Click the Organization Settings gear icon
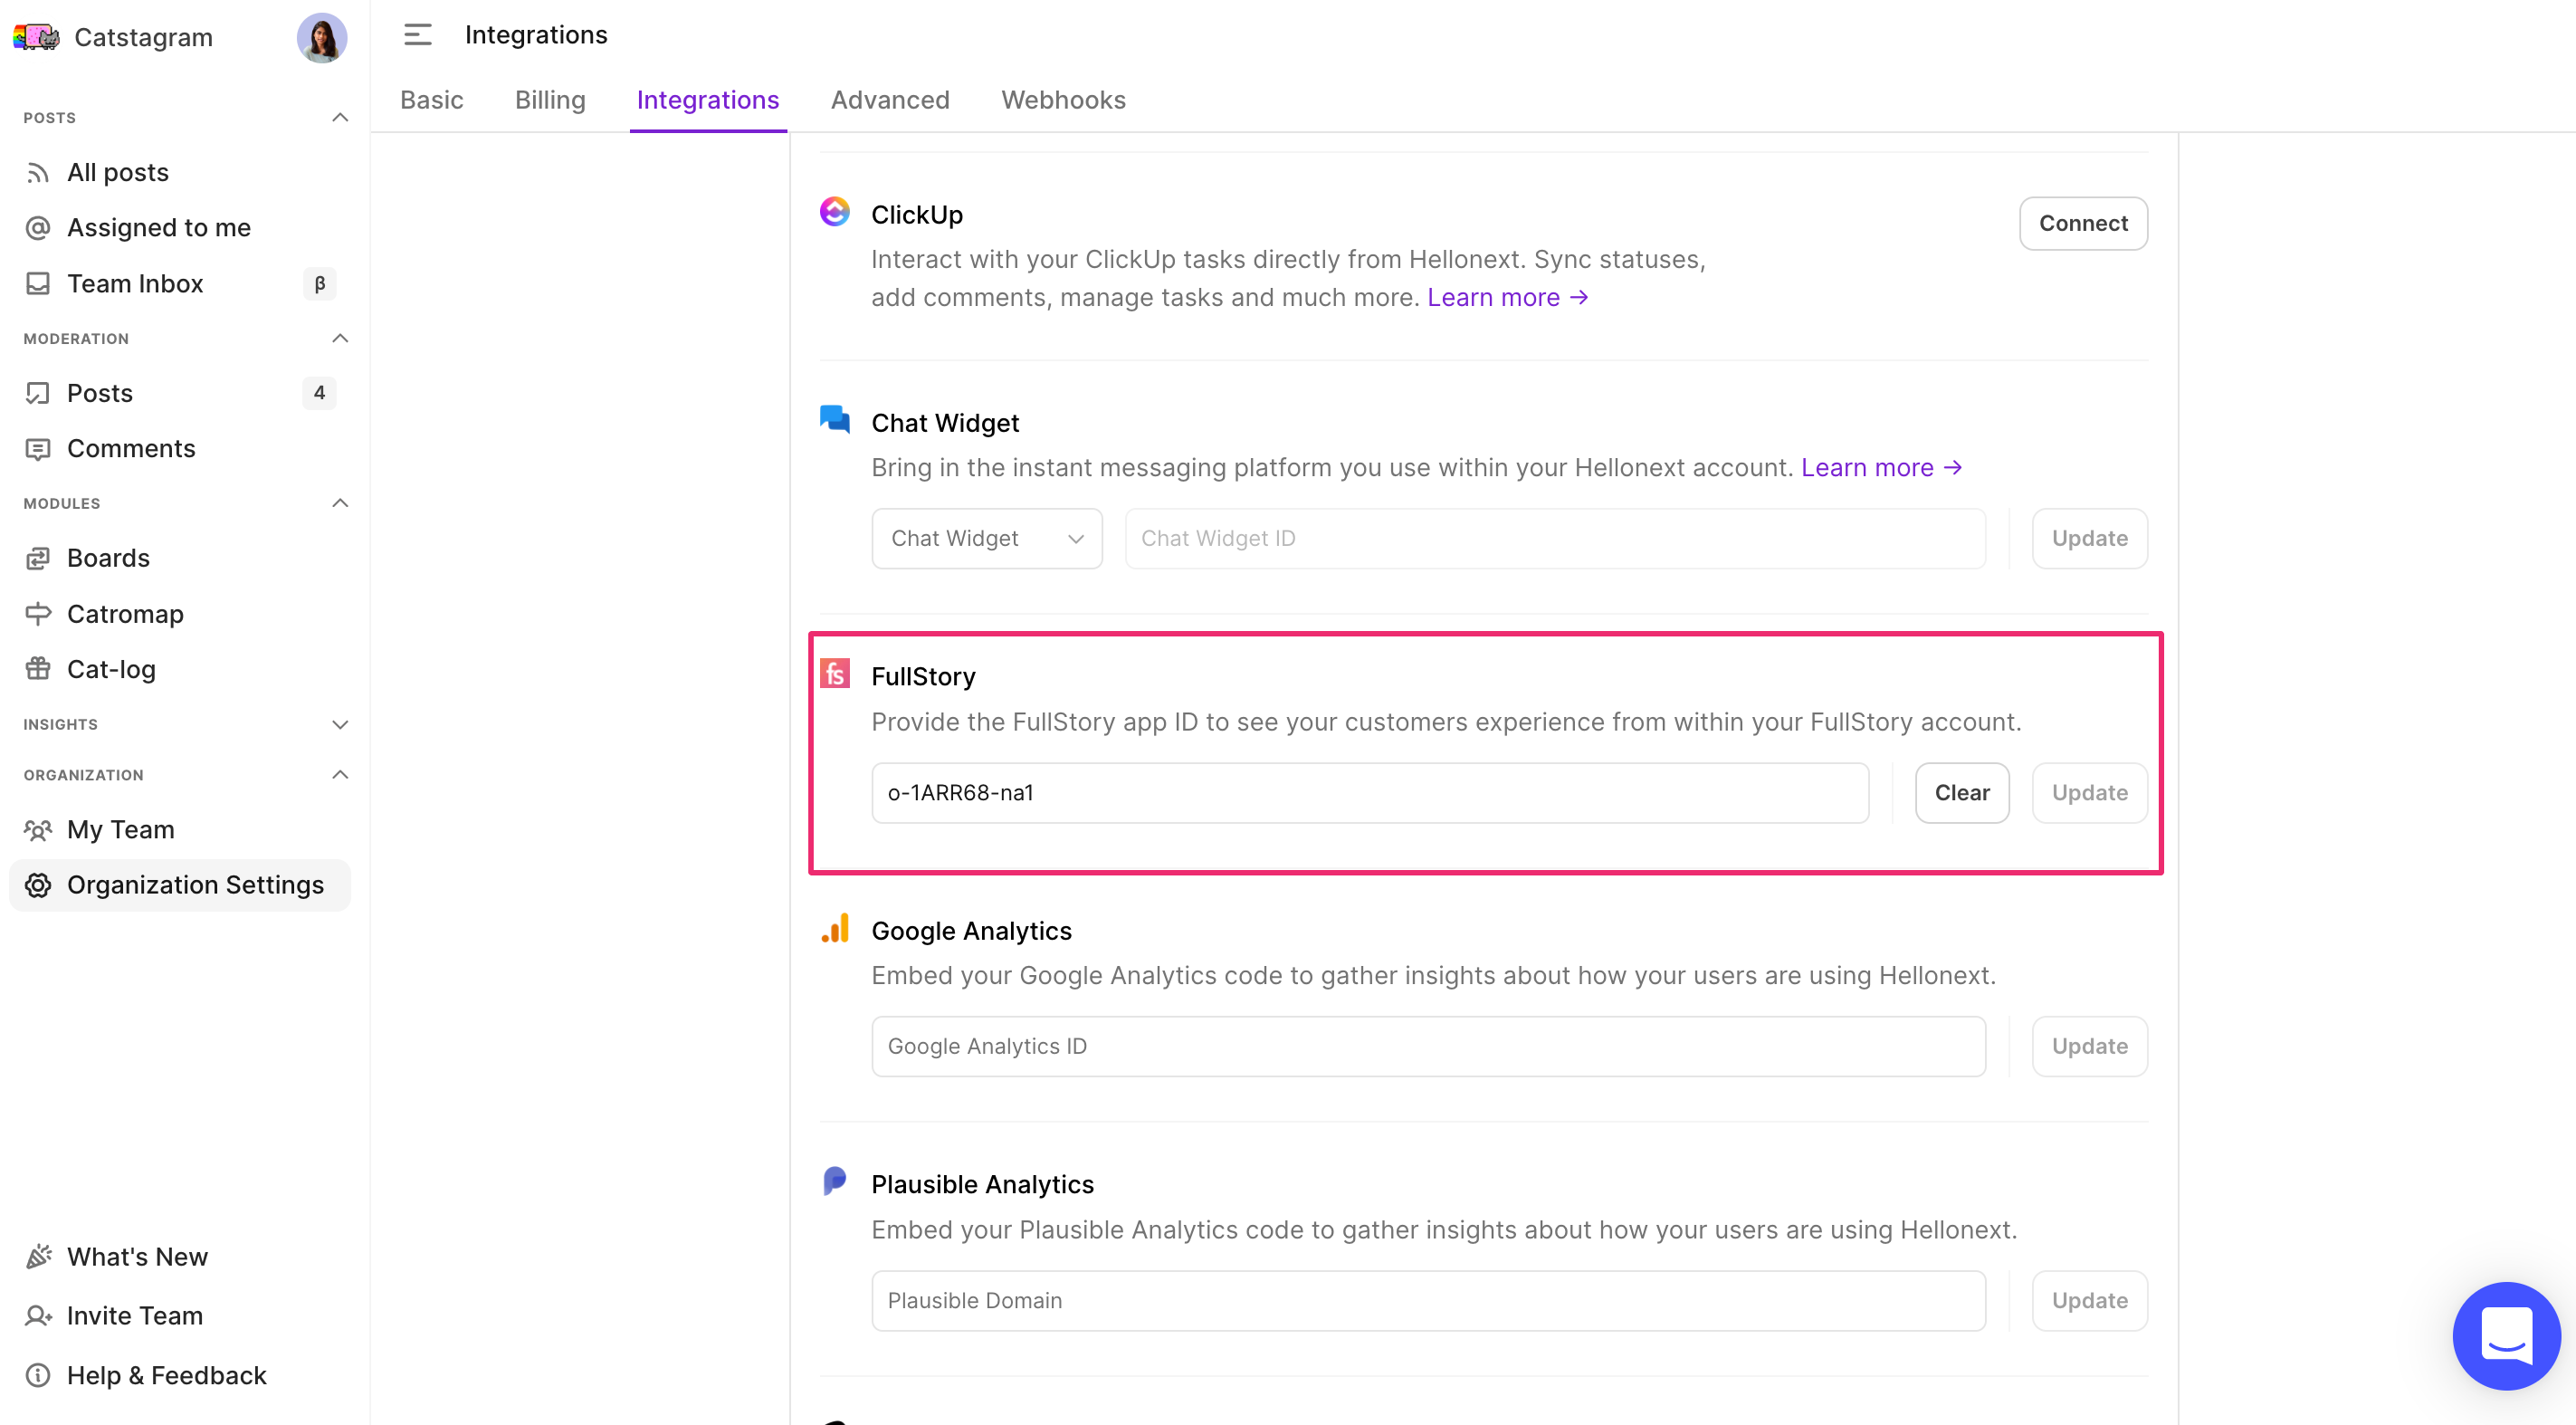The height and width of the screenshot is (1425, 2576). [38, 885]
